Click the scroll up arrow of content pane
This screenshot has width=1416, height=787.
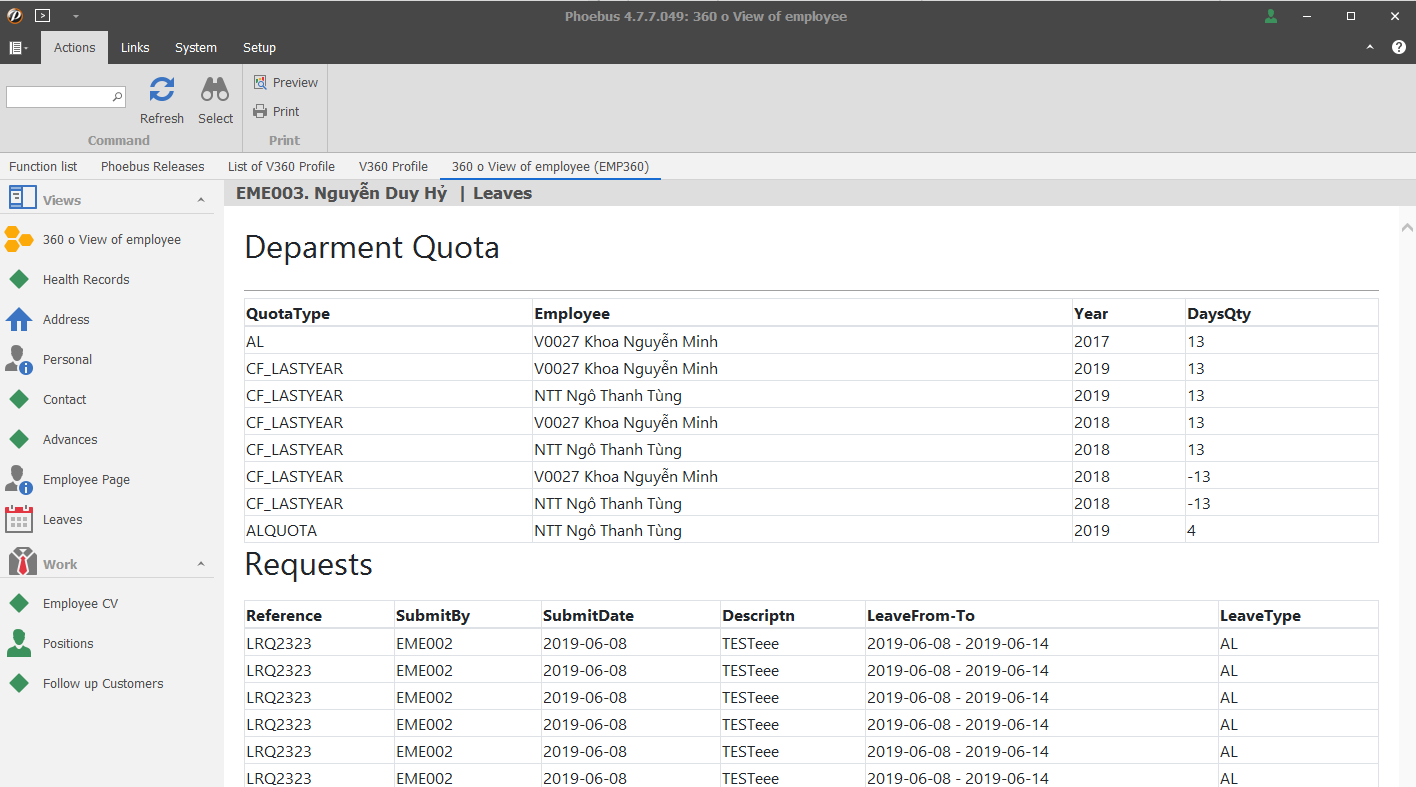click(1407, 227)
